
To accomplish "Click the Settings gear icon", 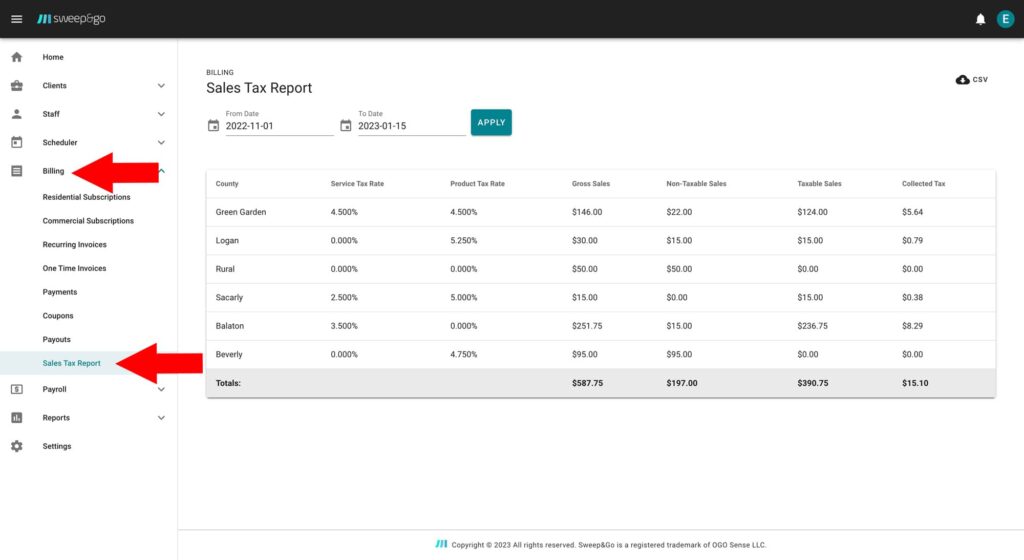I will (16, 446).
